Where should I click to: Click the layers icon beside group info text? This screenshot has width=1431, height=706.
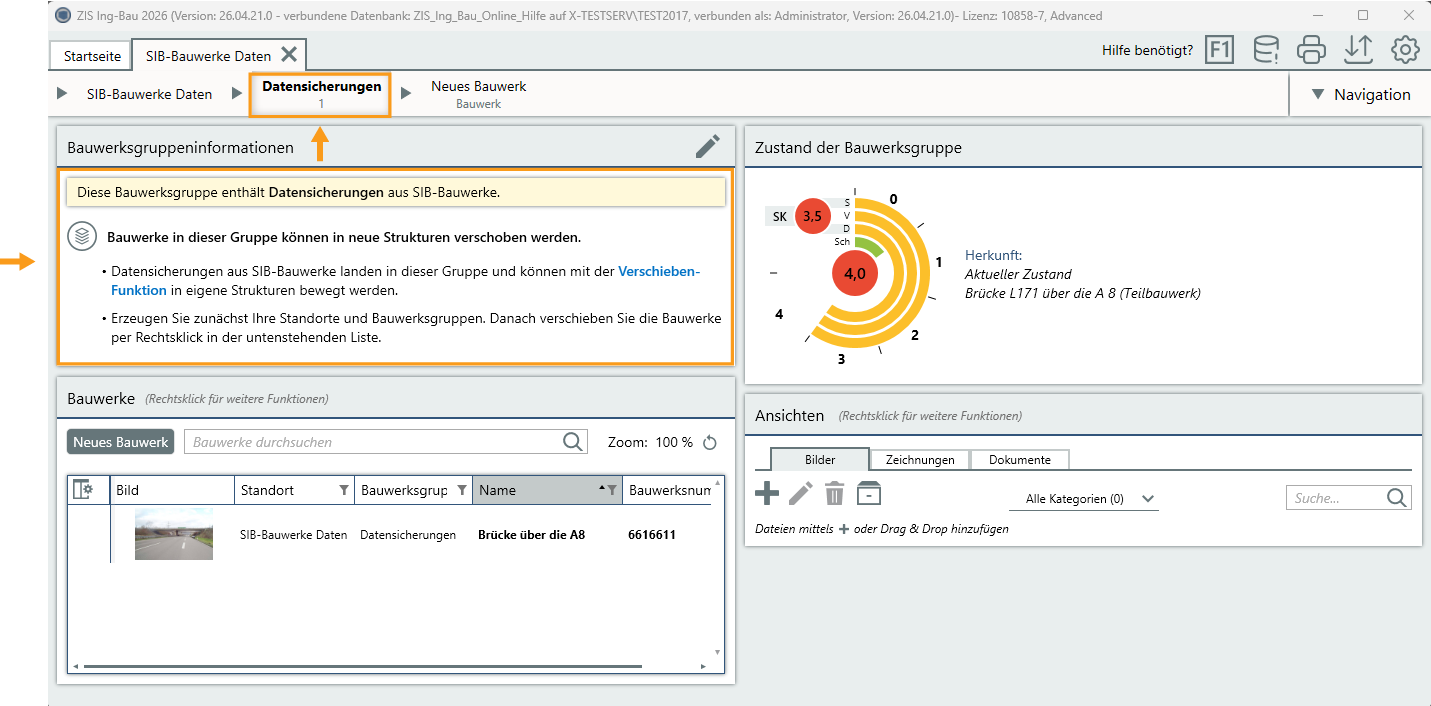pos(82,237)
